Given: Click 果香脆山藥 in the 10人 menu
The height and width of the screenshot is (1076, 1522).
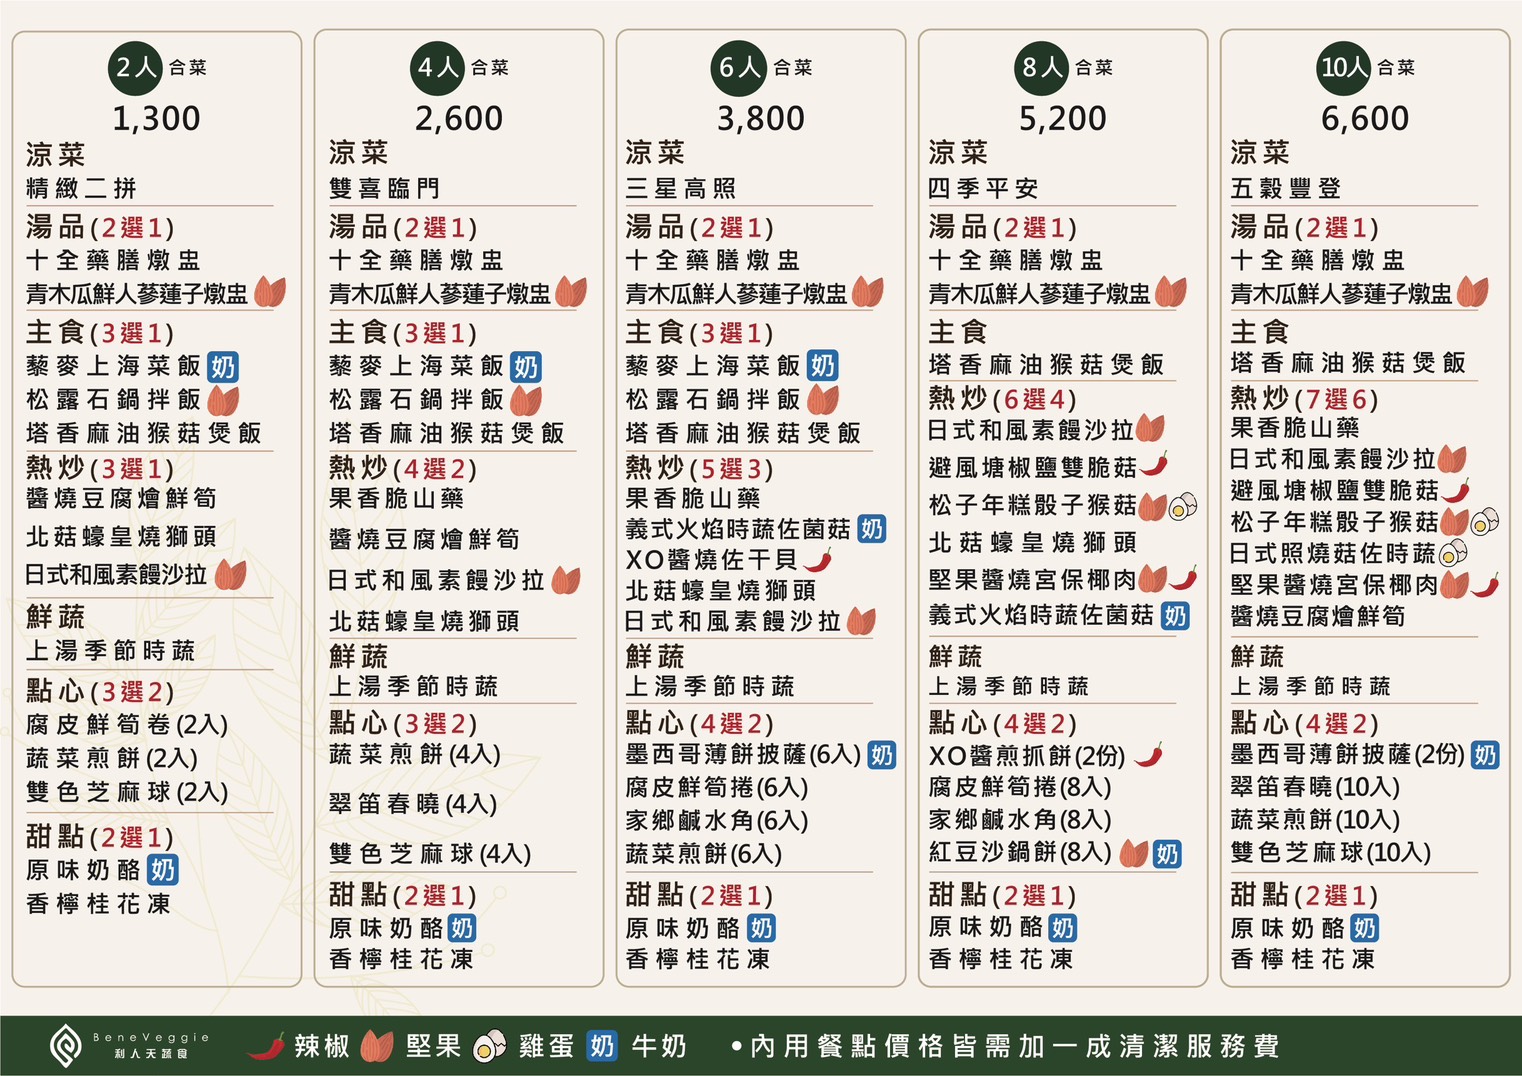Looking at the screenshot, I should click(x=1294, y=429).
